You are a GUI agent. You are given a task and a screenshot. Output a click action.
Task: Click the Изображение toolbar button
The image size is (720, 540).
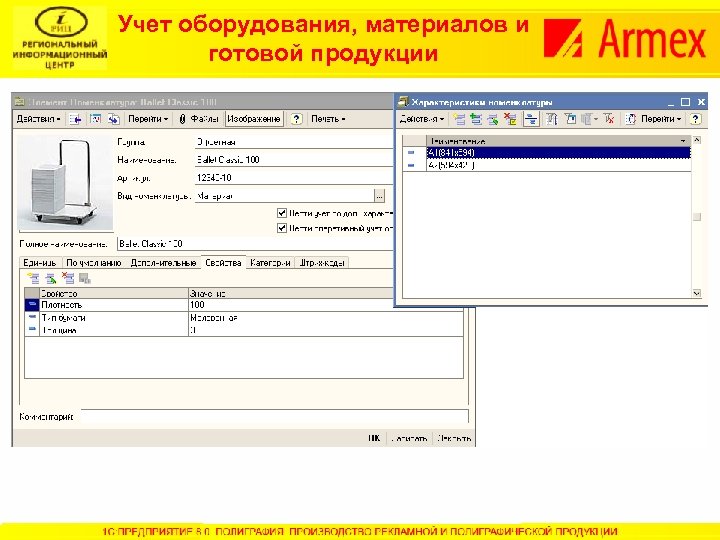[x=254, y=119]
